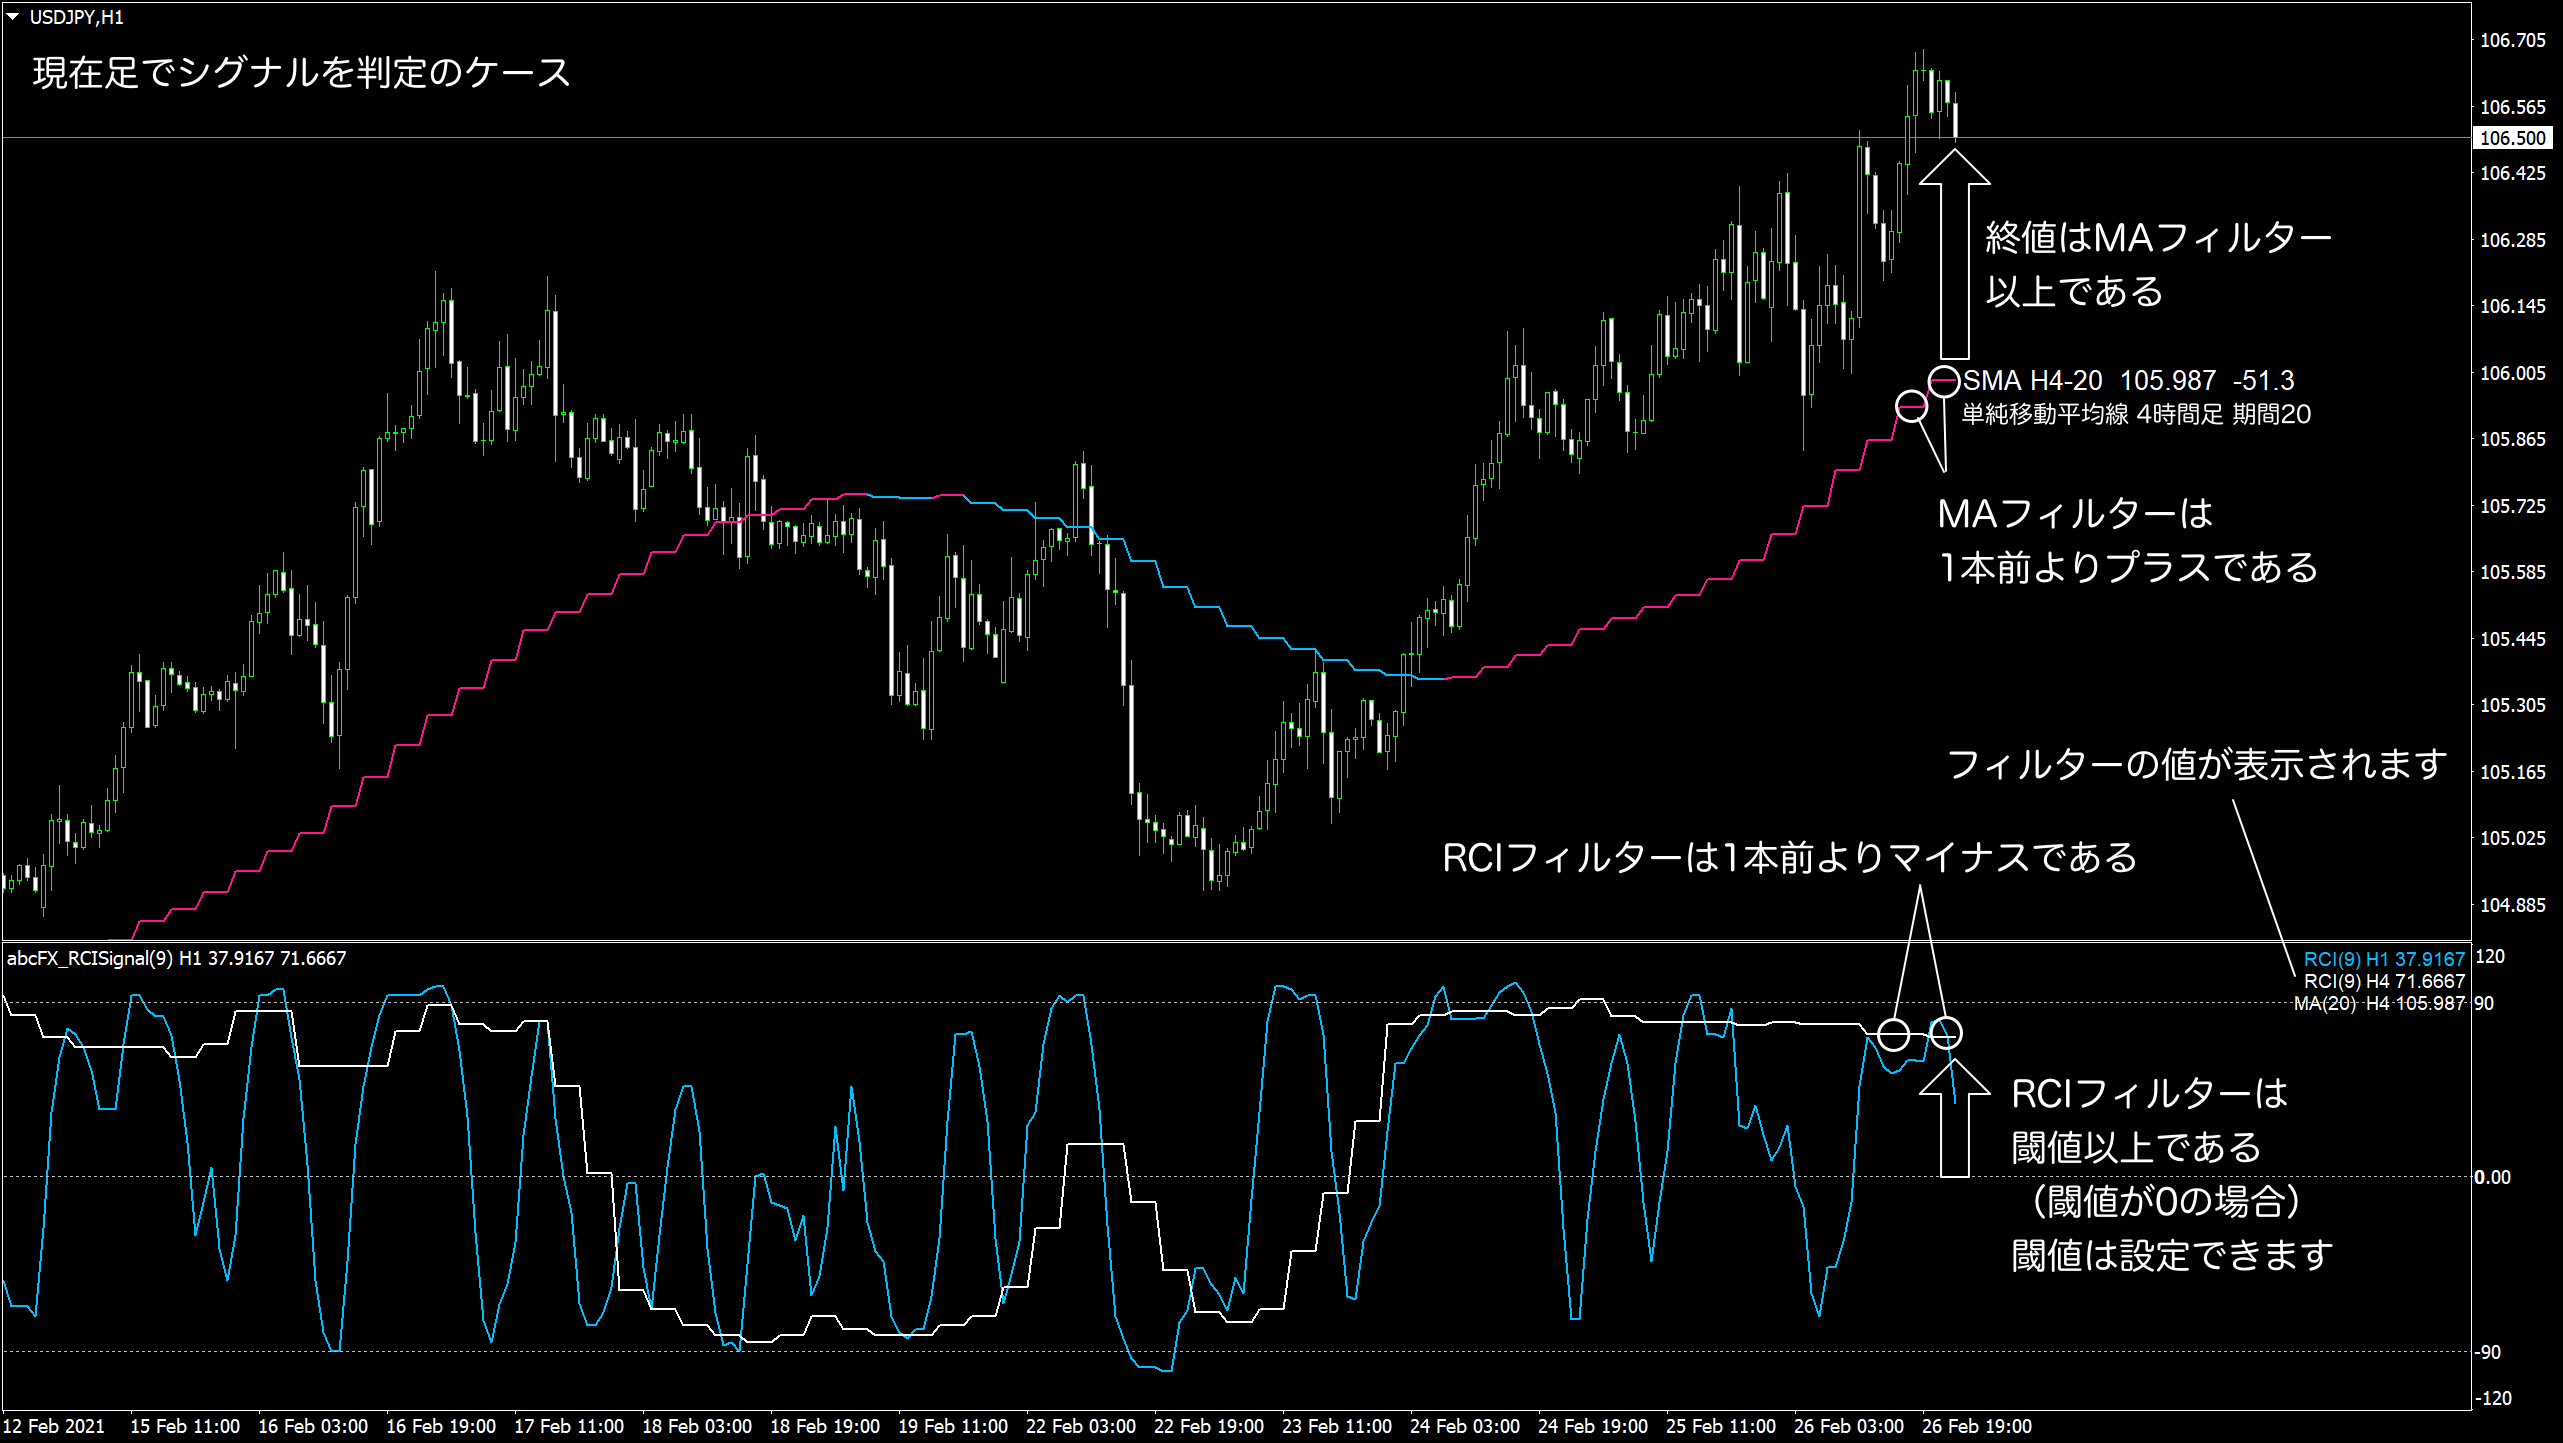The height and width of the screenshot is (1443, 2563).
Task: Click the 現在足でシグナルを判定のケース title text
Action: [300, 72]
